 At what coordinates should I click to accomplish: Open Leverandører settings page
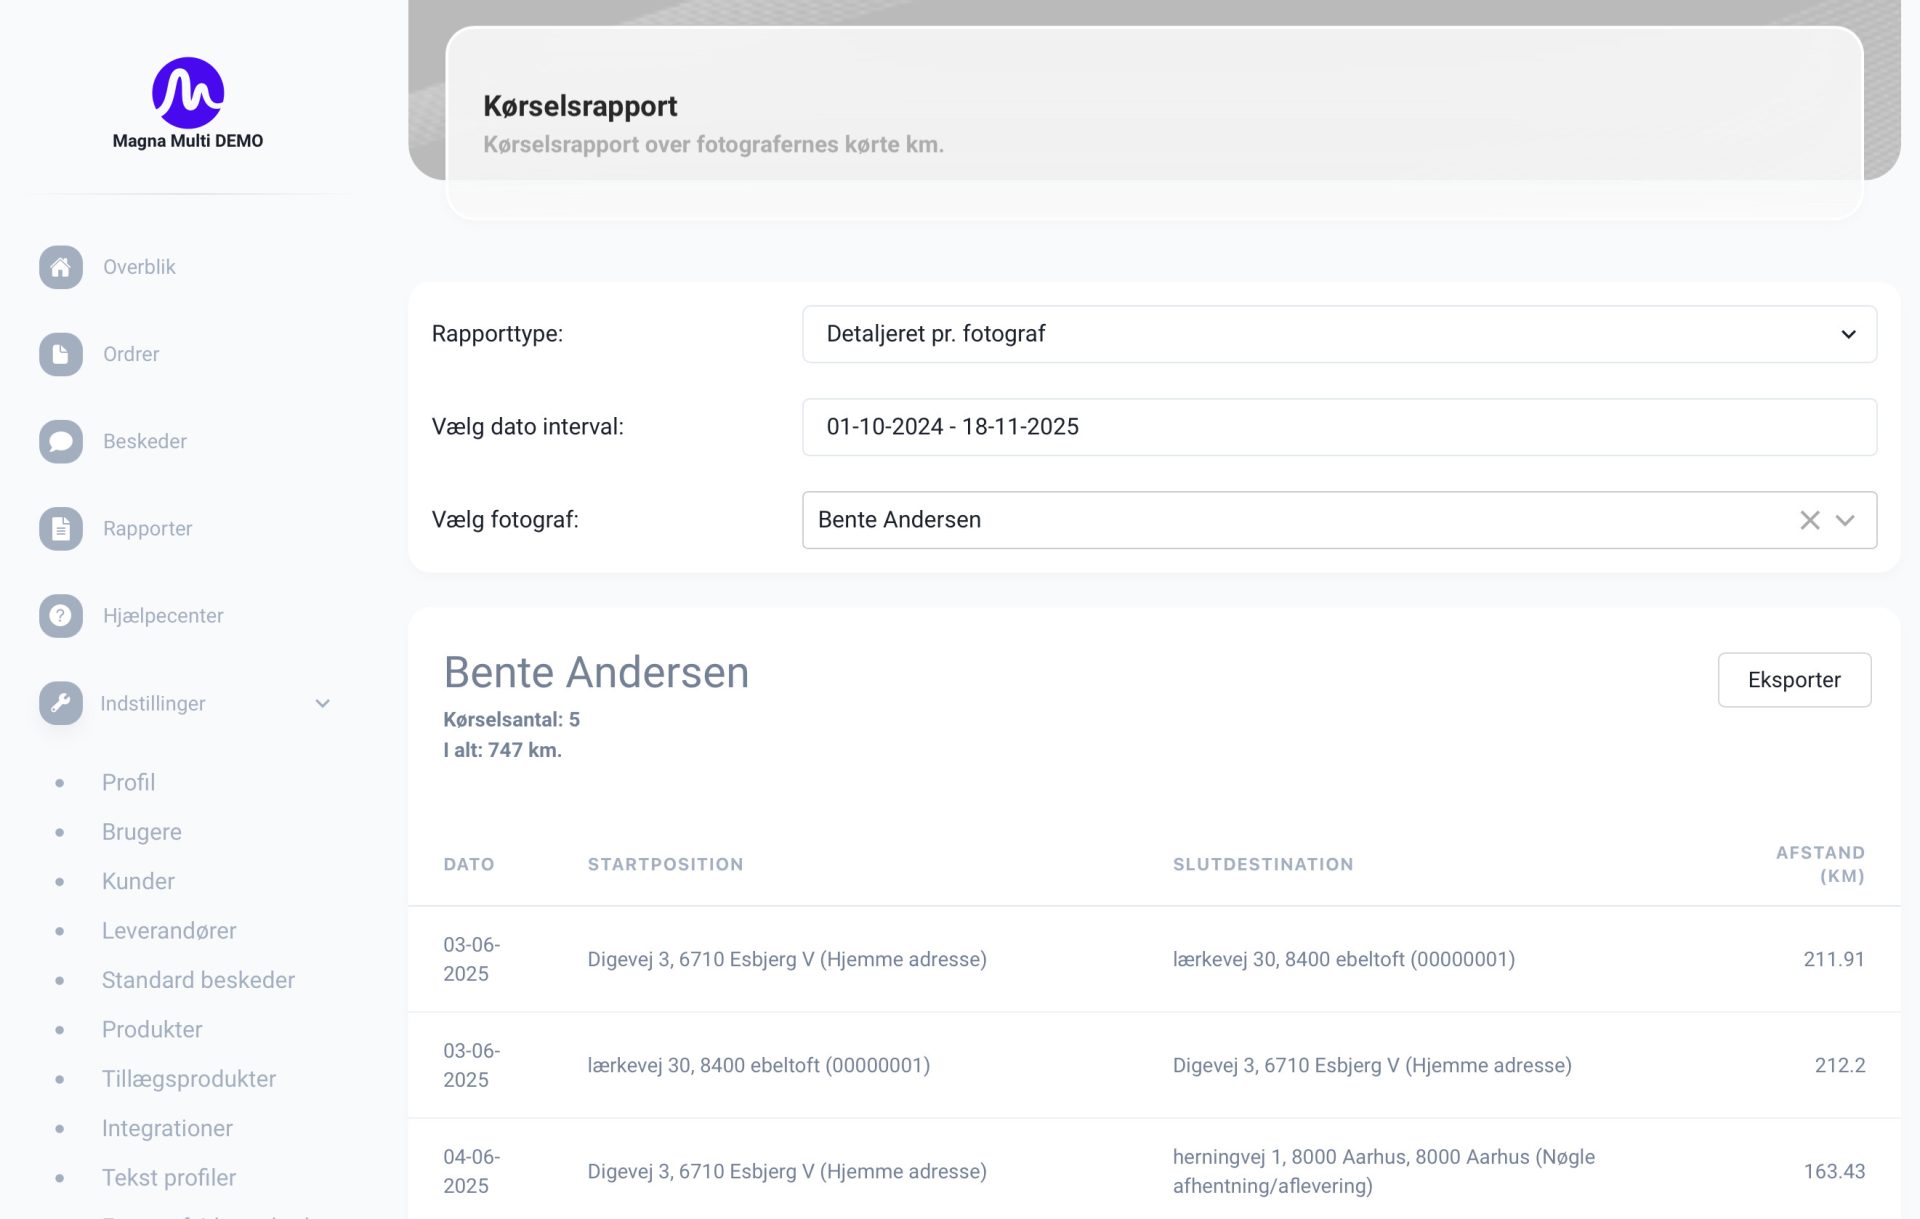click(169, 930)
